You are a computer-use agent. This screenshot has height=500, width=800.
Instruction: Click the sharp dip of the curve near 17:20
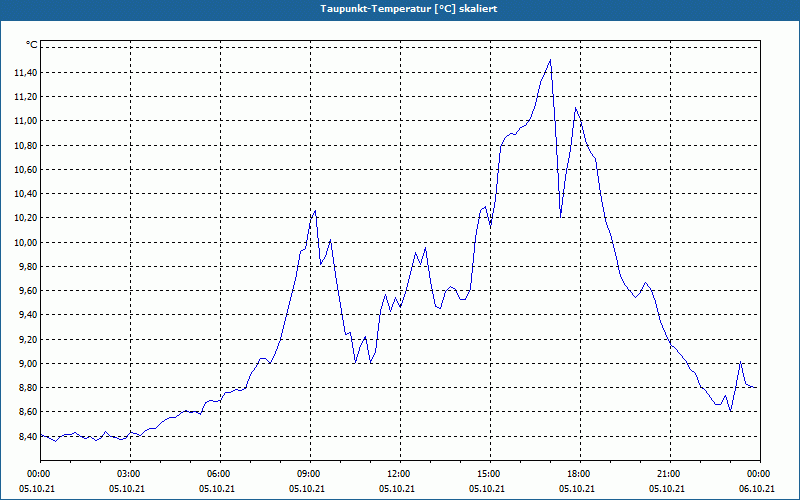(x=561, y=217)
